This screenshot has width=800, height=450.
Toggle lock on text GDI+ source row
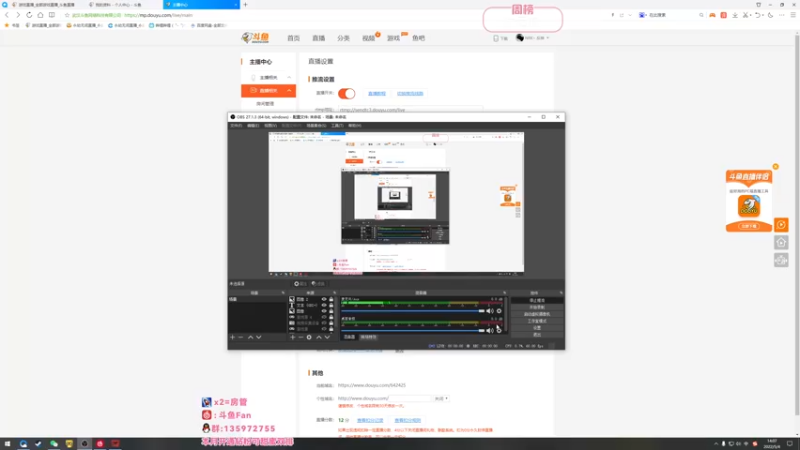(331, 305)
